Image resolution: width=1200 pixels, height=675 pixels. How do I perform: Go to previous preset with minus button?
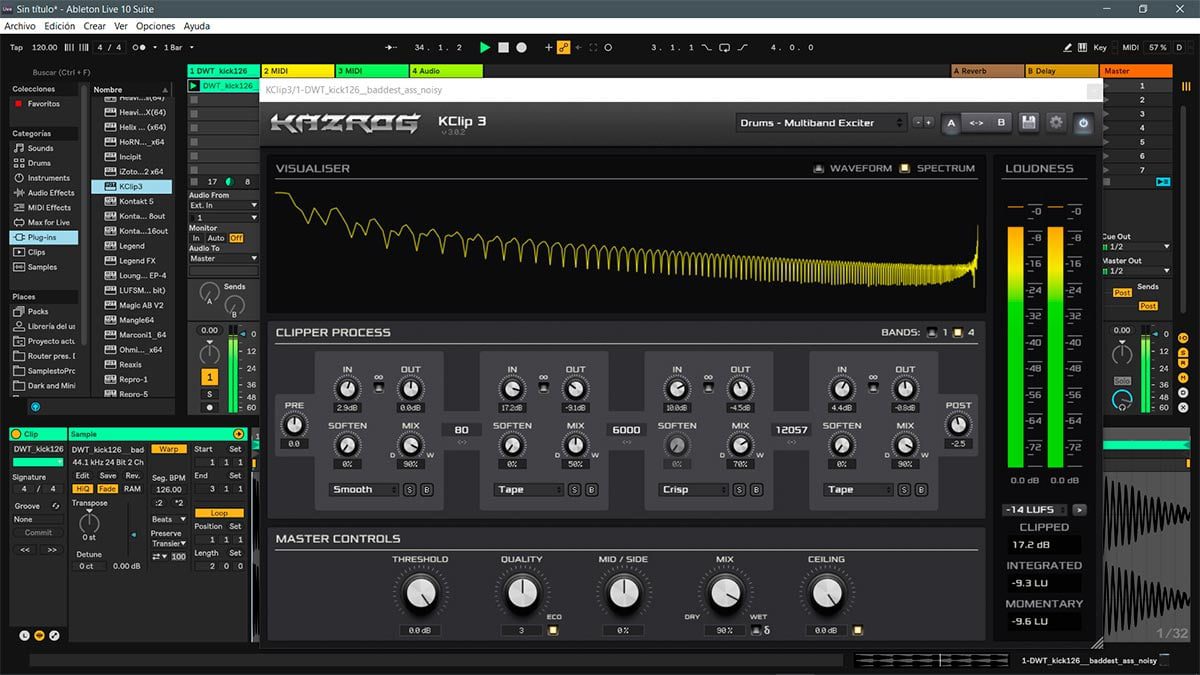[x=918, y=123]
